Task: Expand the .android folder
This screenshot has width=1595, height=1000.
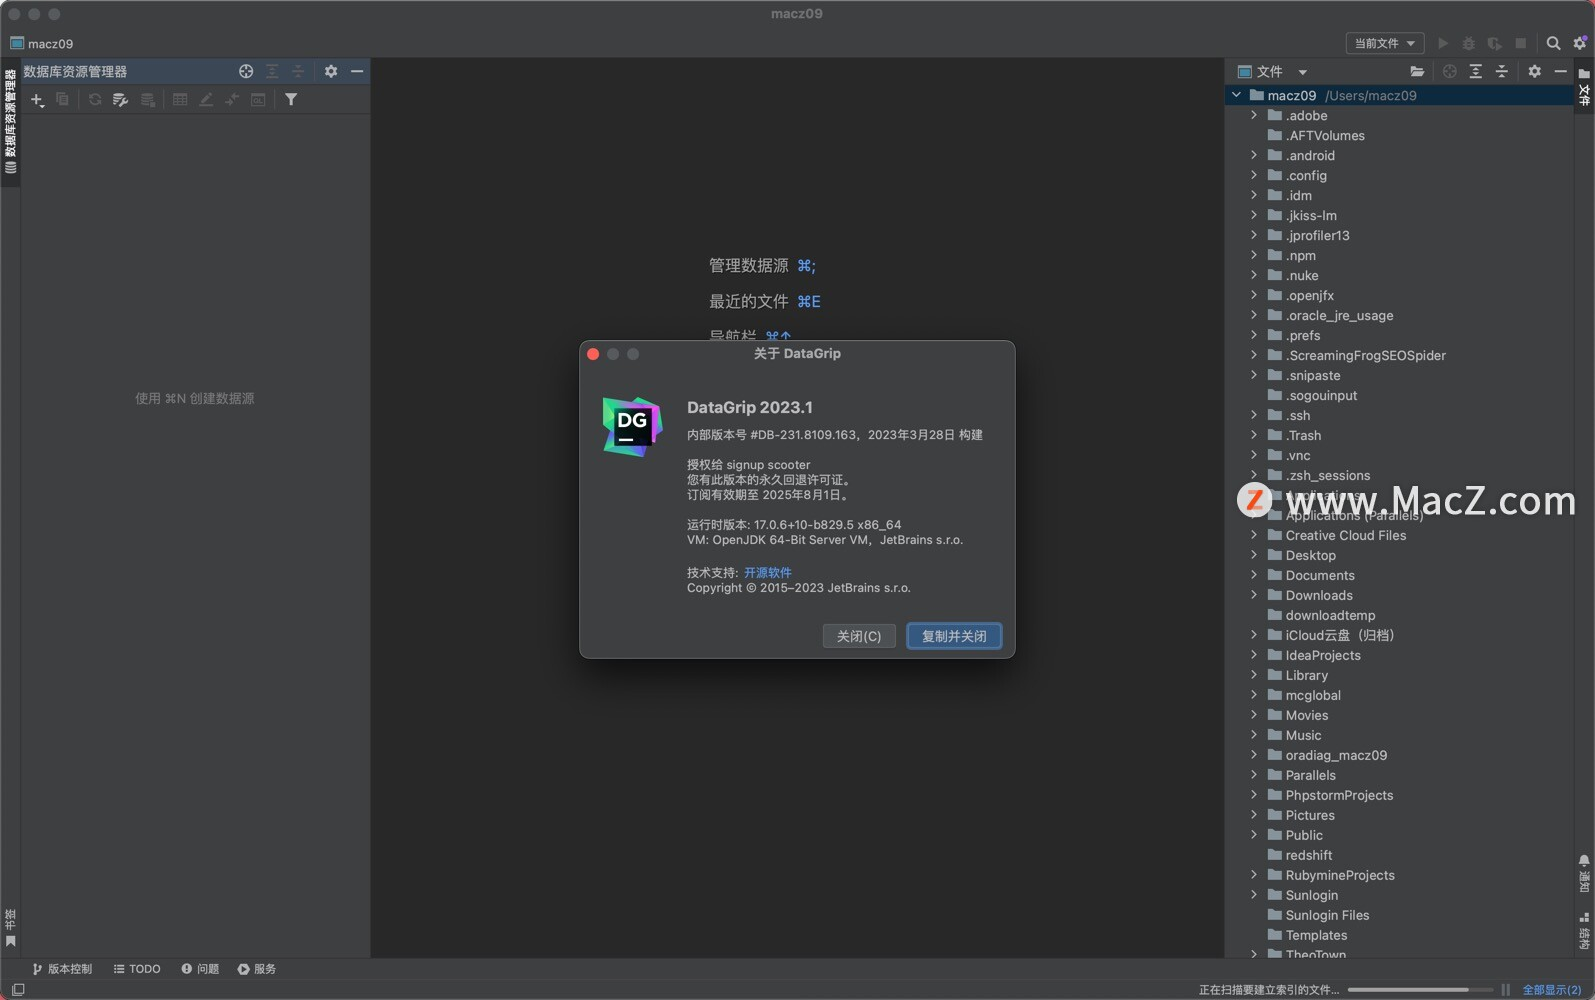Action: 1254,155
